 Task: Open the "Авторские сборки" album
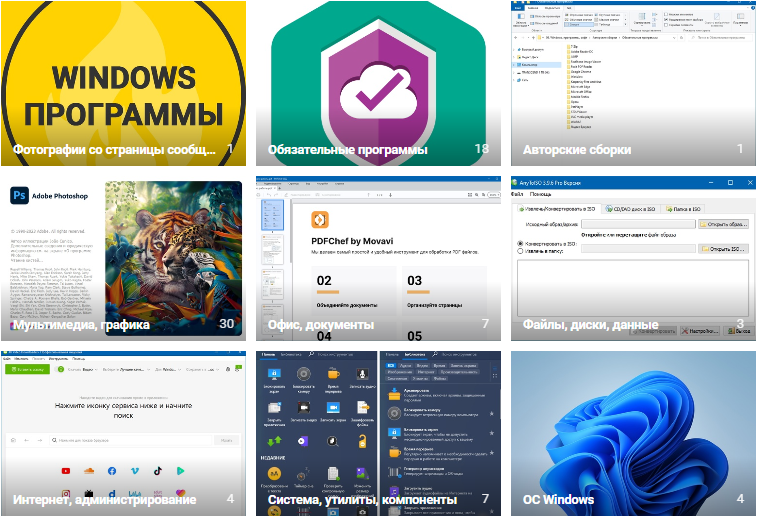coord(633,83)
